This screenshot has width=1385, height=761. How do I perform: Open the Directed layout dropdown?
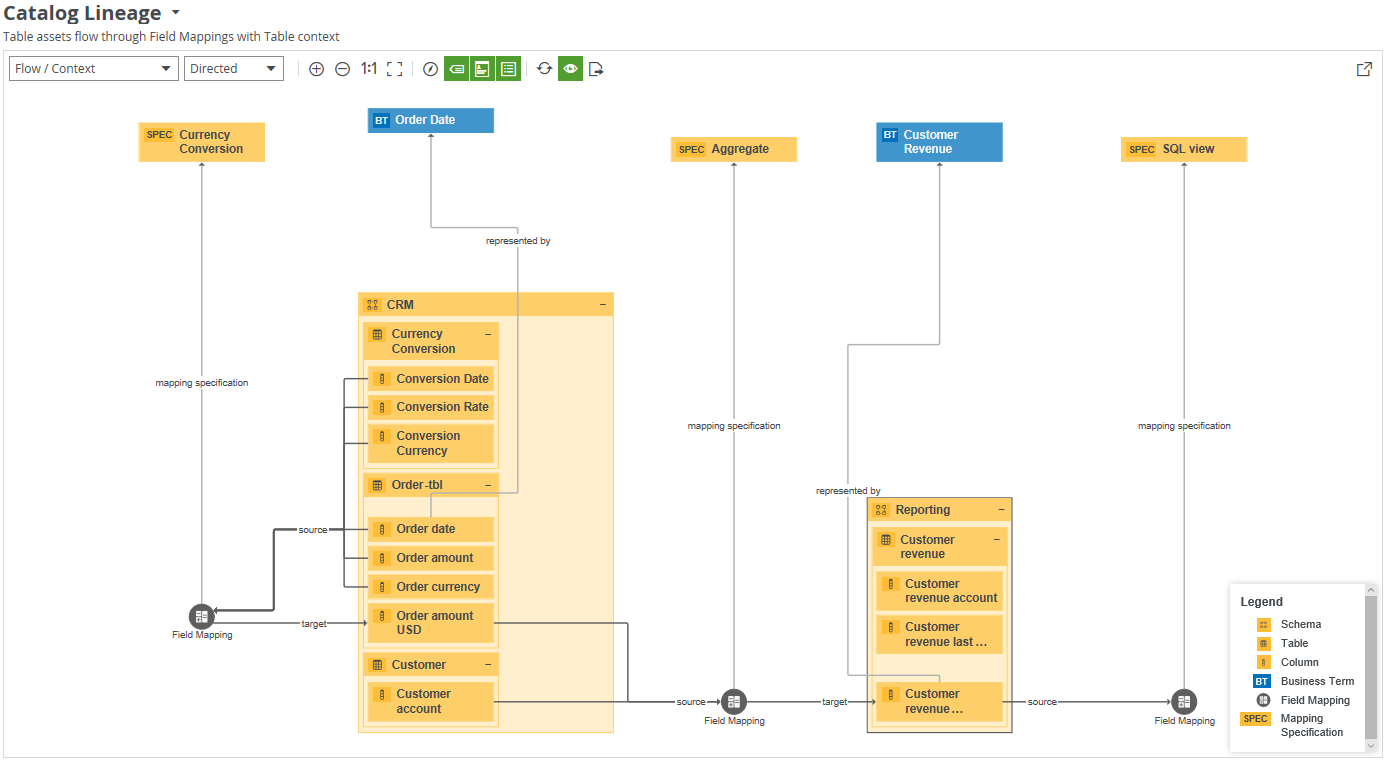coord(233,69)
